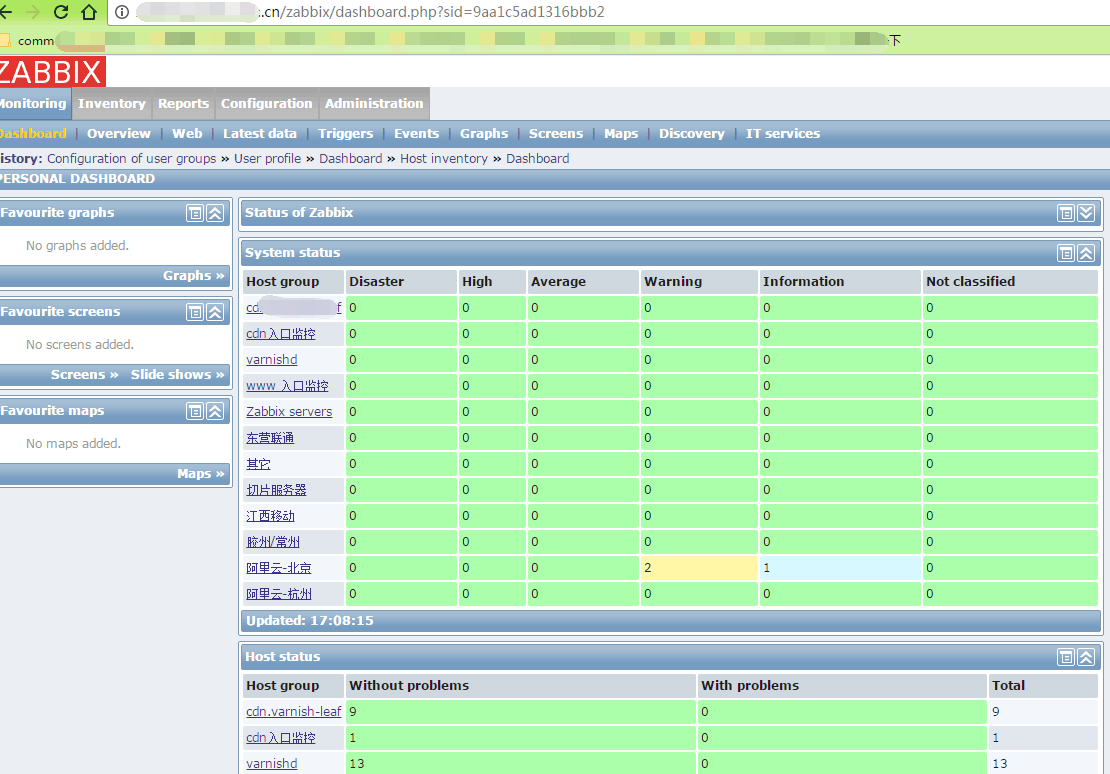Open the Screens submenu item
Screen dimensions: 1110x774
coord(556,134)
